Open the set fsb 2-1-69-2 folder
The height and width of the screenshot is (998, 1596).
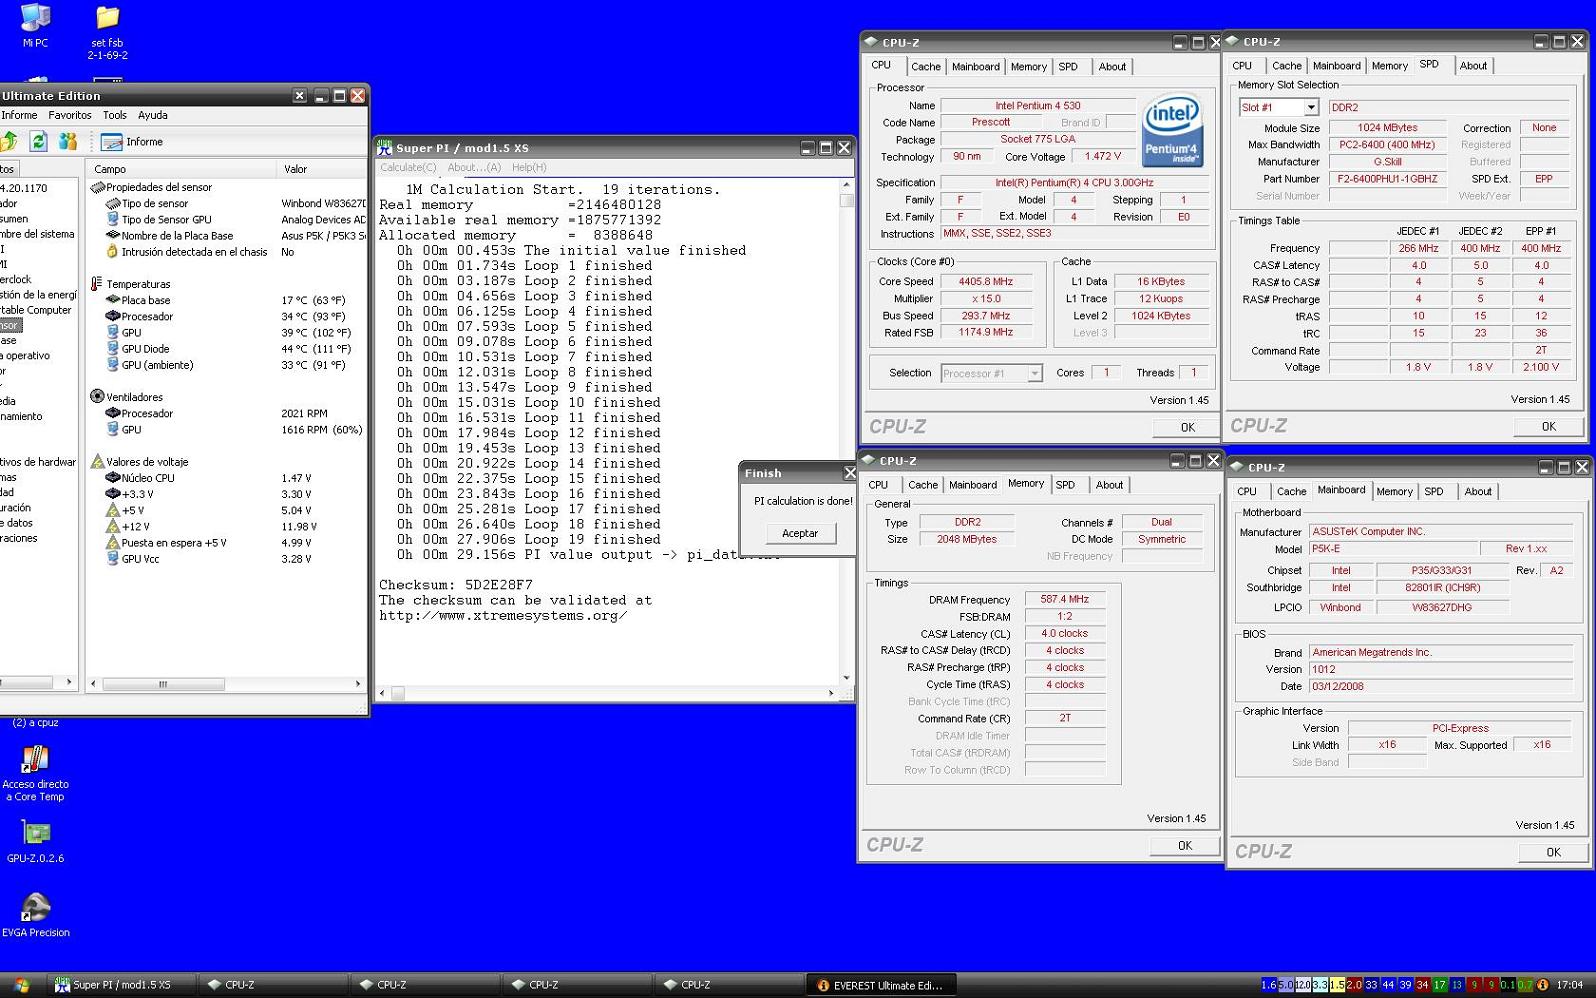(x=107, y=32)
